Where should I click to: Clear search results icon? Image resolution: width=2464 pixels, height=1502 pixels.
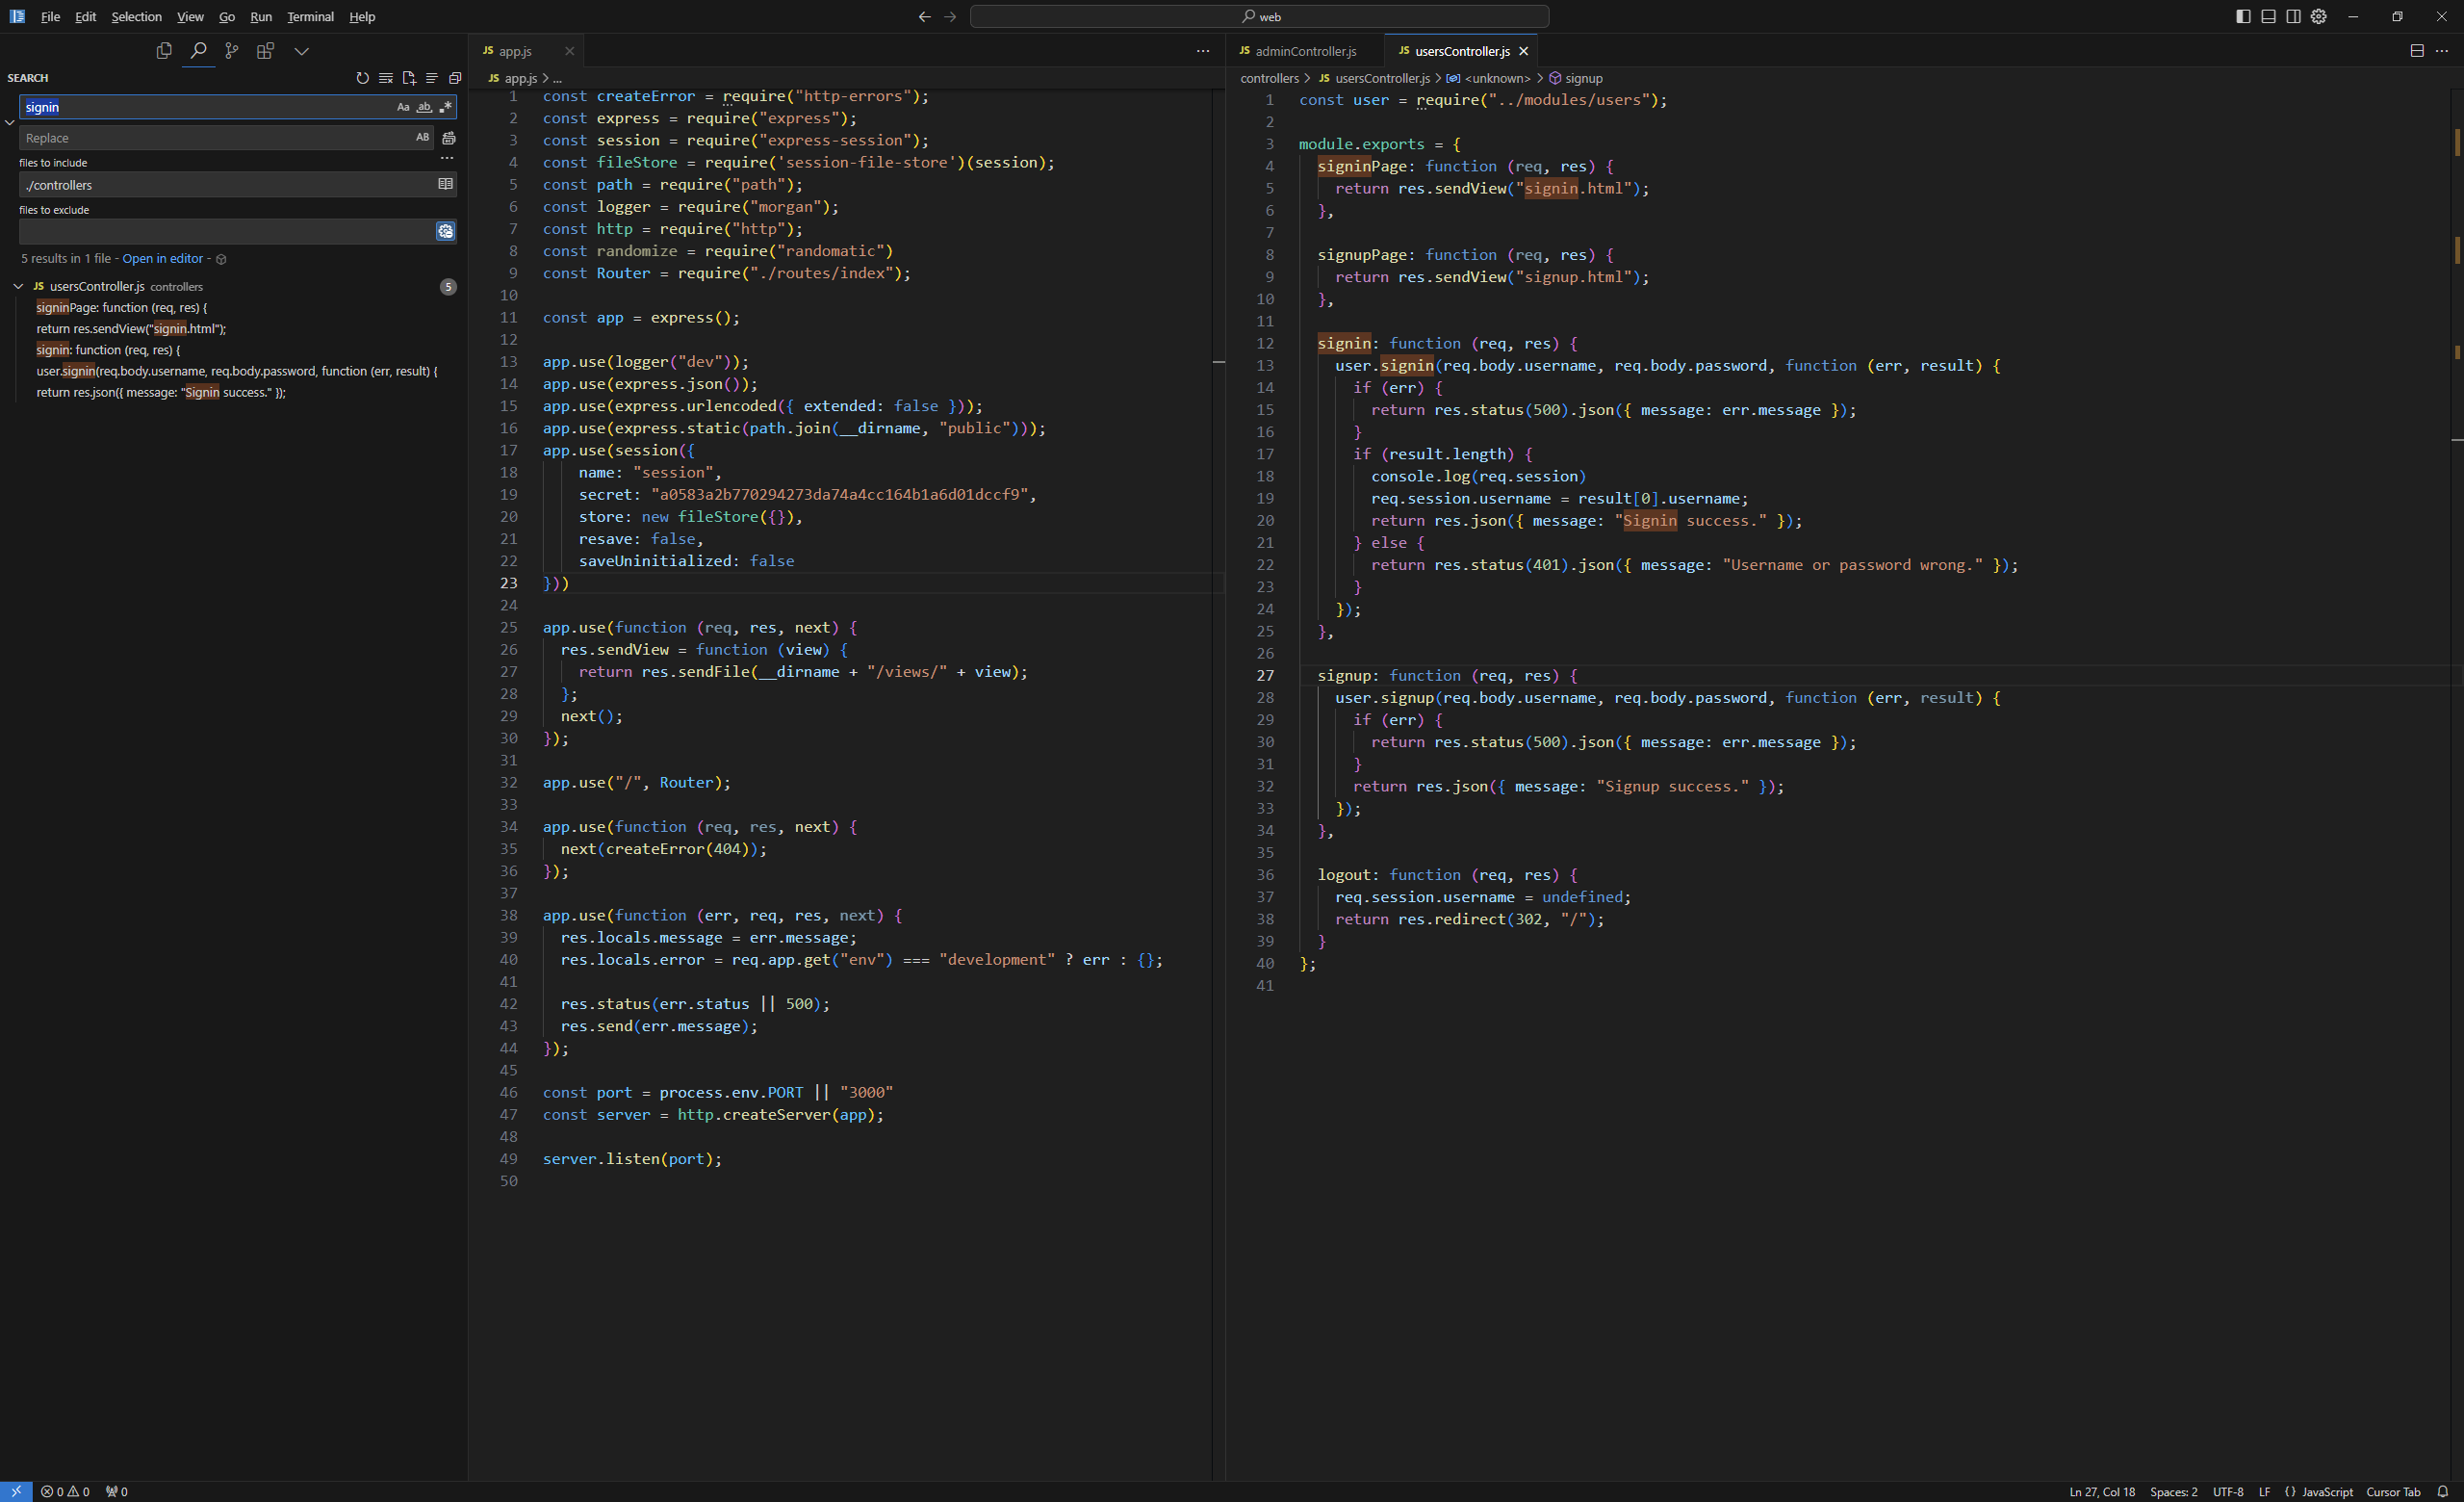[385, 78]
